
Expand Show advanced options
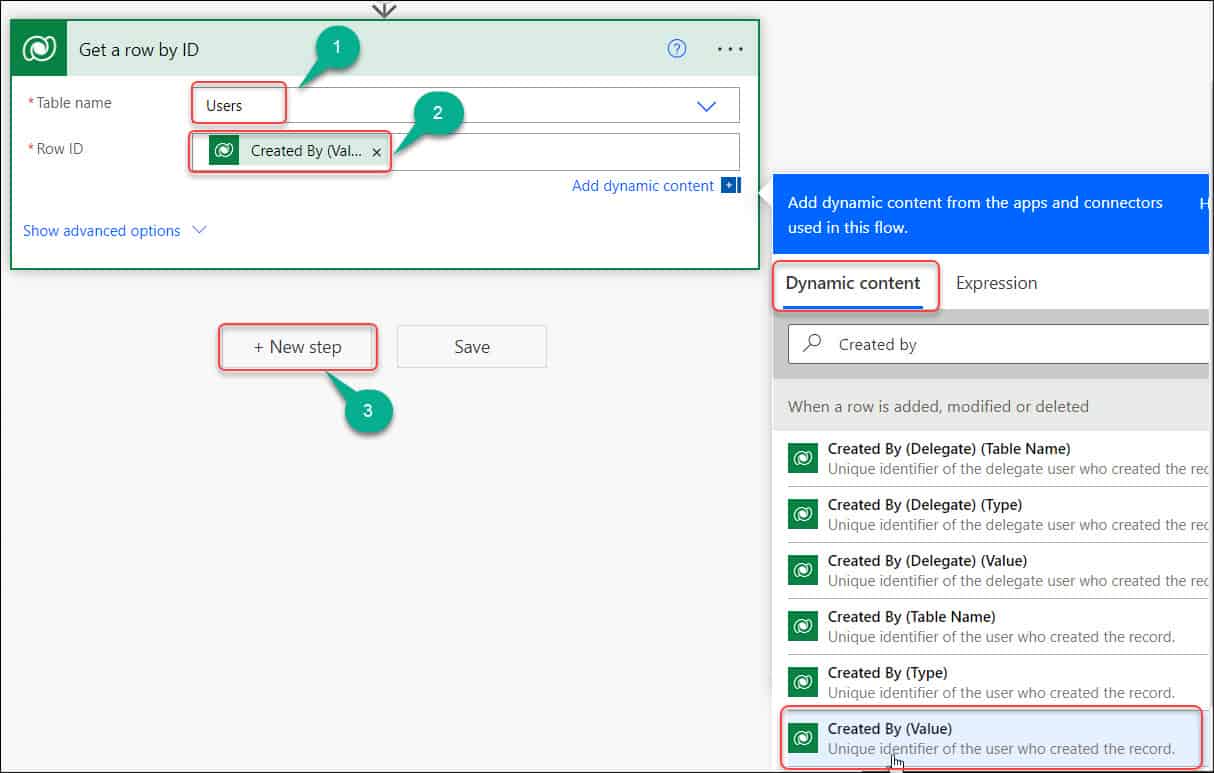114,231
